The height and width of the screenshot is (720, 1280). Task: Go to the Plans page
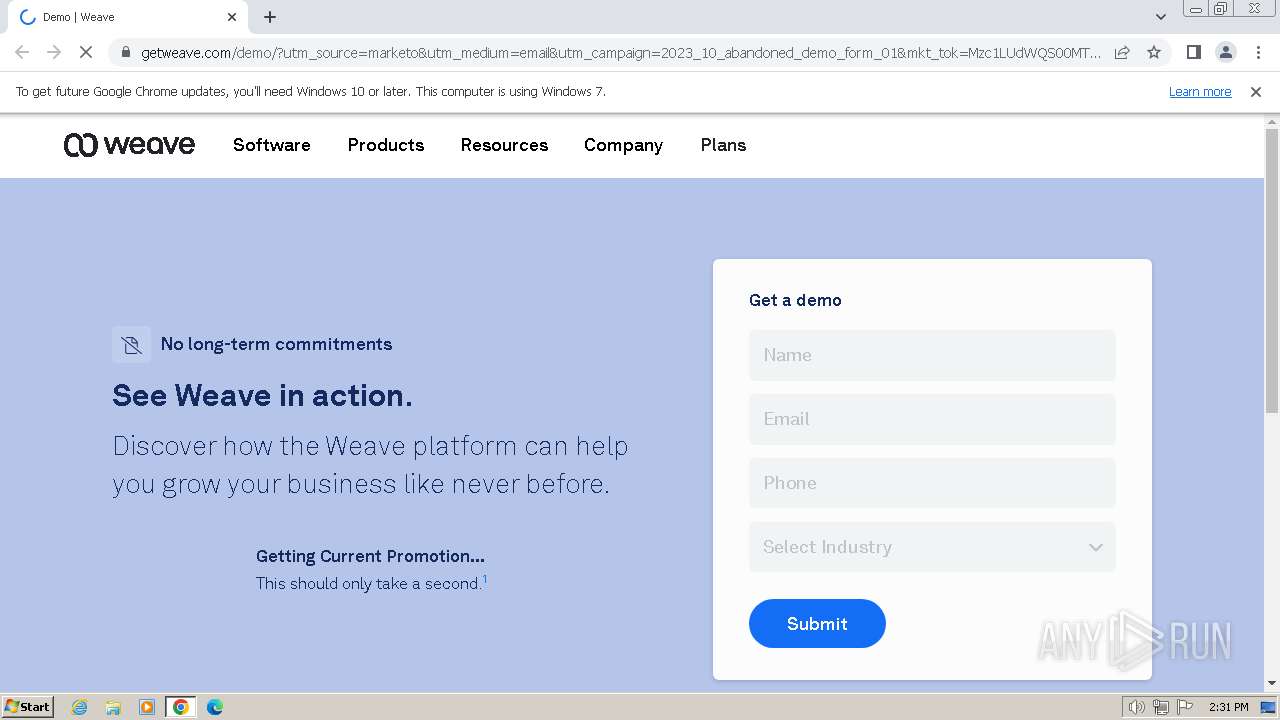(723, 145)
